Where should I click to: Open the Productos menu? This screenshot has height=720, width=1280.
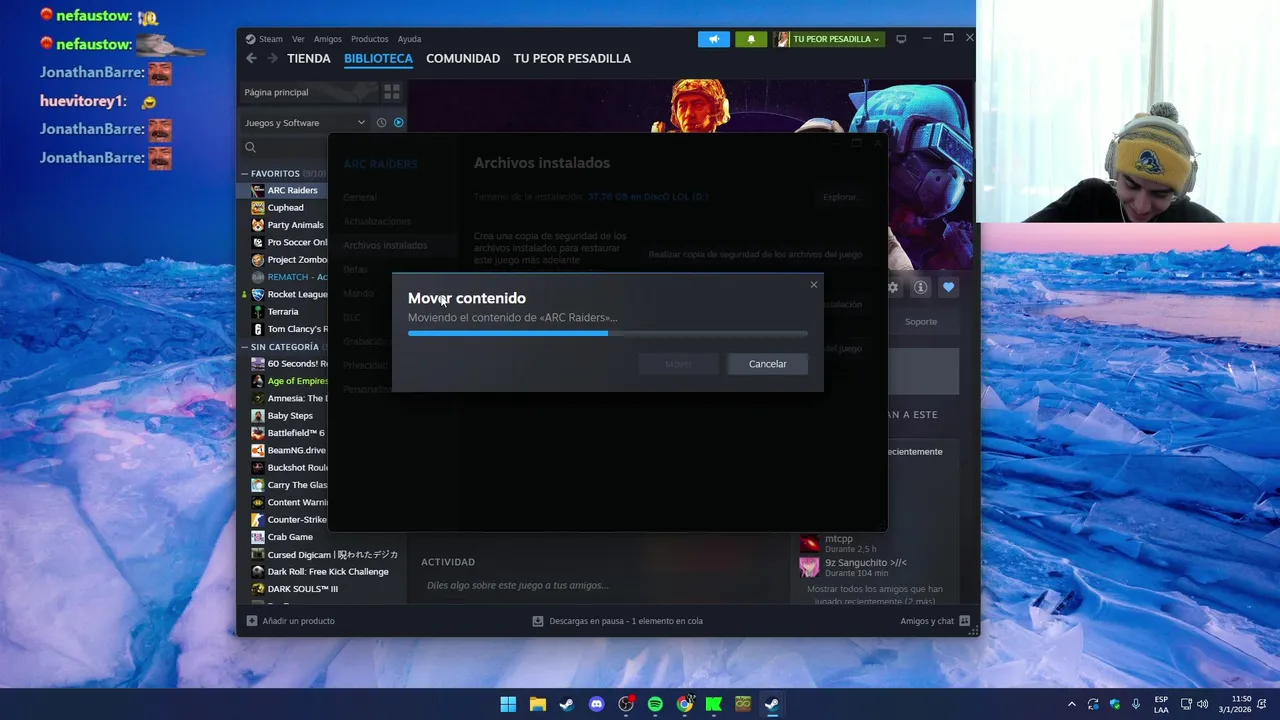[x=370, y=39]
